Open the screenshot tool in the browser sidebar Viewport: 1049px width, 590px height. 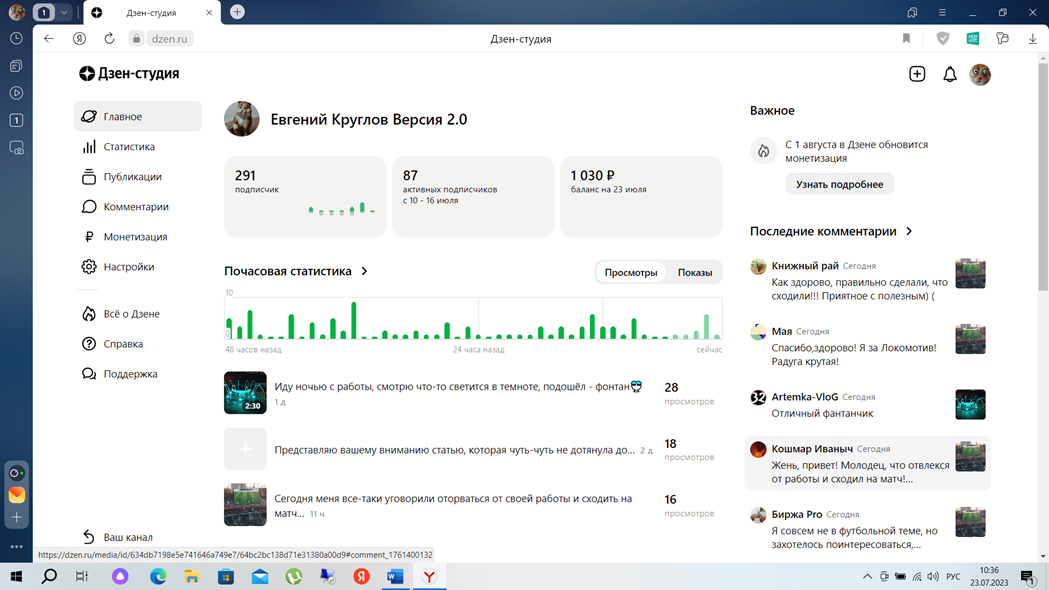coord(17,148)
